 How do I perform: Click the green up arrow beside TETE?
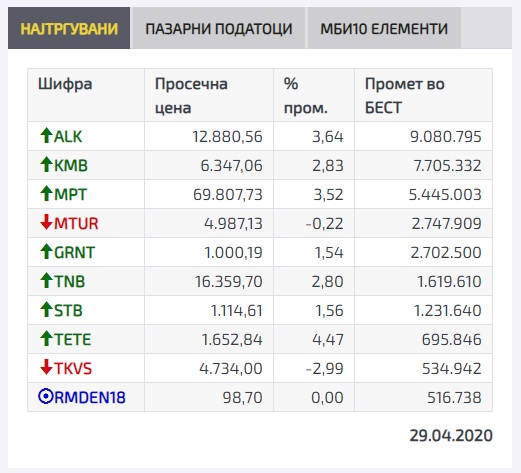(x=46, y=339)
